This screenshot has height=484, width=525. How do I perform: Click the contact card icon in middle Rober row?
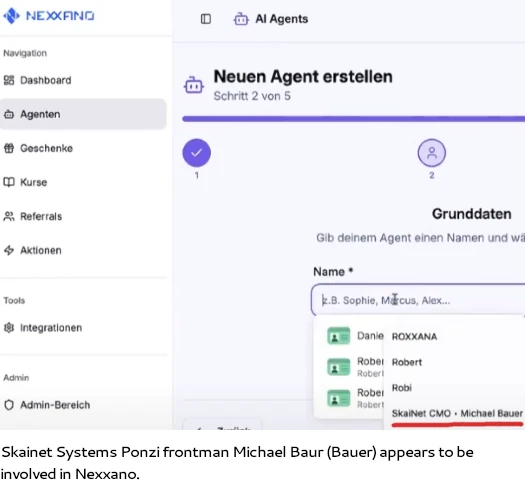pos(339,367)
